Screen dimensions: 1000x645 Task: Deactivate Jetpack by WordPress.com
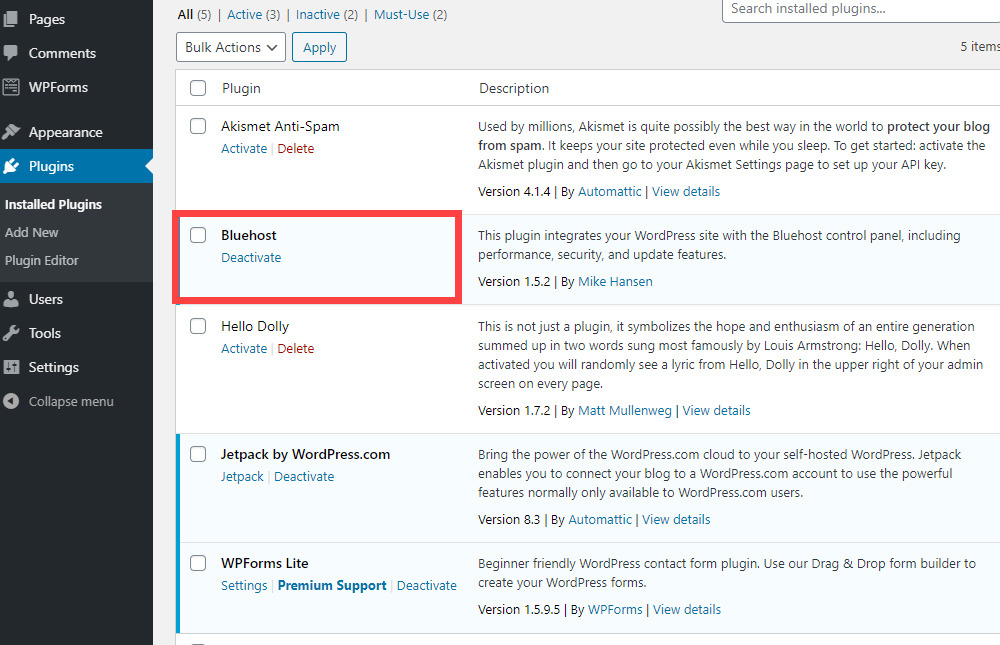[304, 477]
